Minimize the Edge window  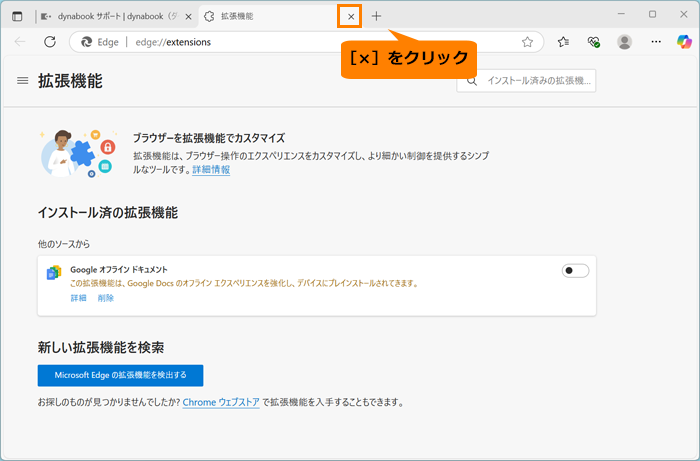621,14
